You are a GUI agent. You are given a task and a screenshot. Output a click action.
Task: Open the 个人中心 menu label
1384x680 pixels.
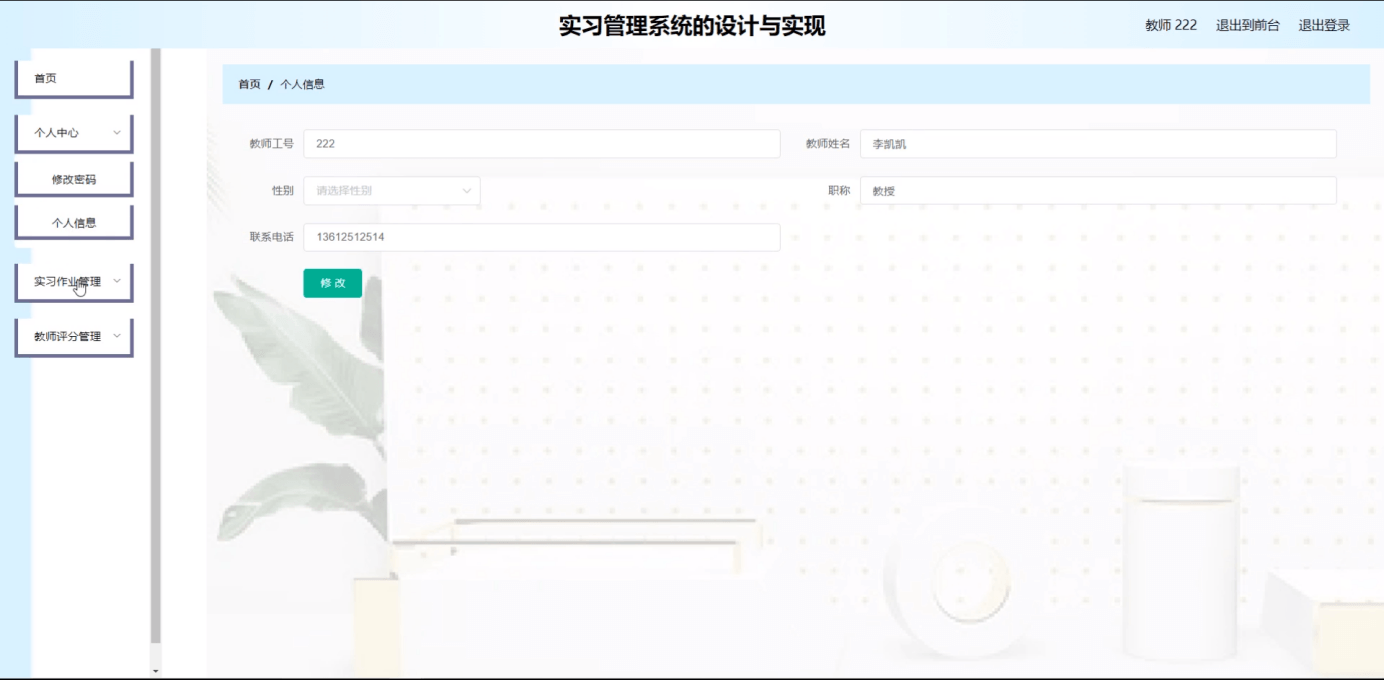(x=56, y=132)
